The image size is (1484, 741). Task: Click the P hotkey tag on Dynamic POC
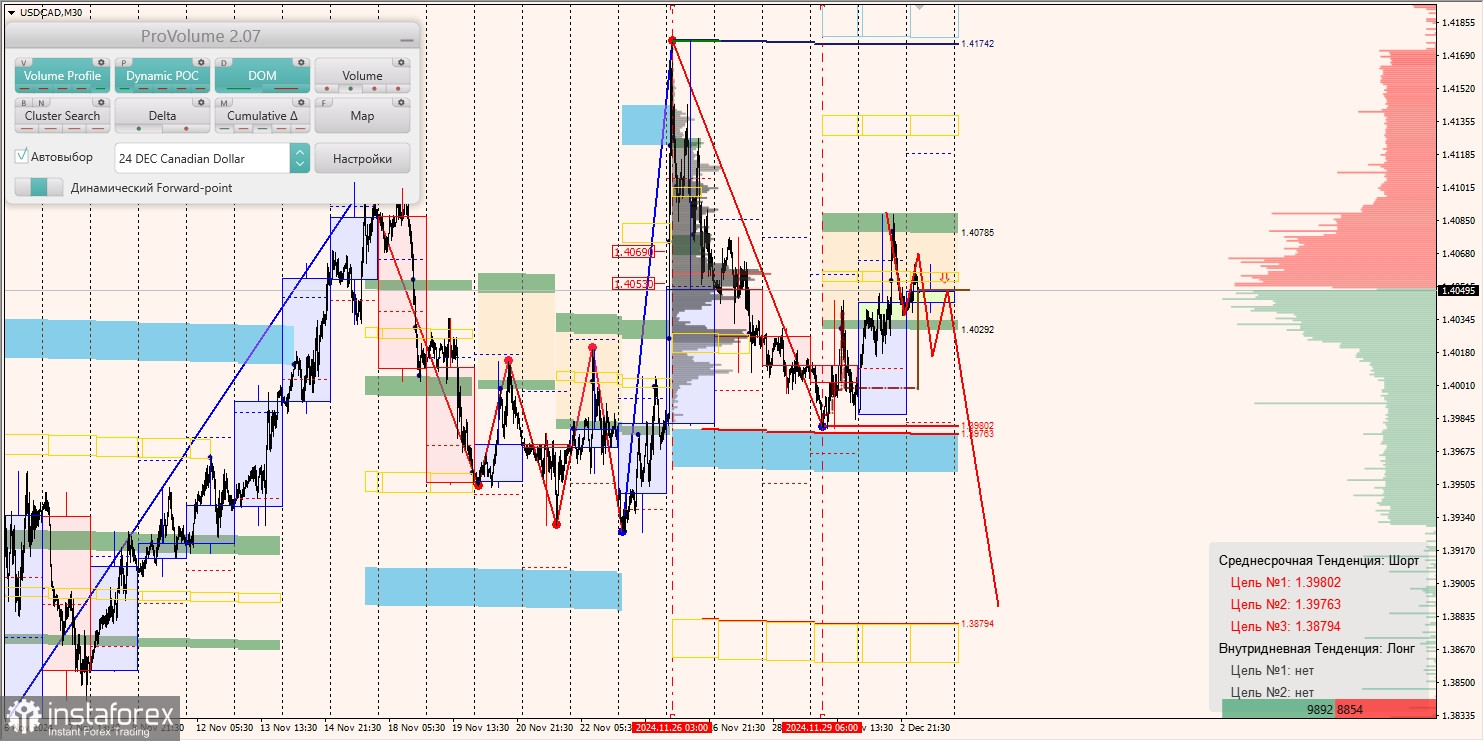(124, 62)
